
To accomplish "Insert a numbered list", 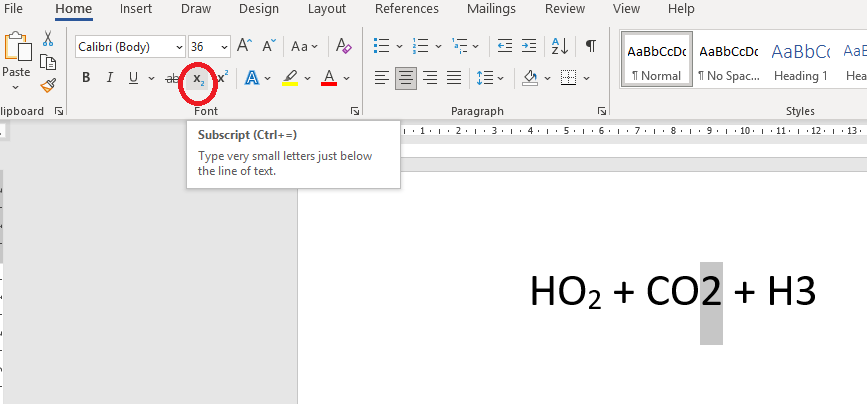I will (x=421, y=46).
